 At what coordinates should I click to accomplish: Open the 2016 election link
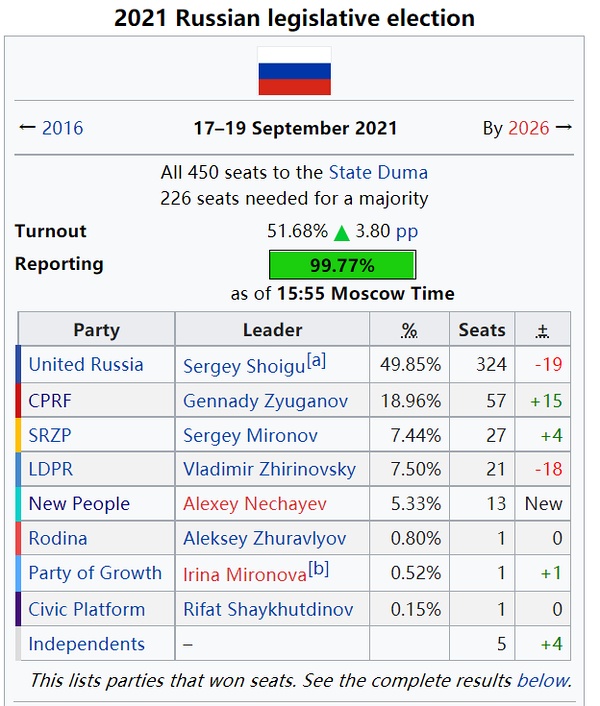[62, 128]
